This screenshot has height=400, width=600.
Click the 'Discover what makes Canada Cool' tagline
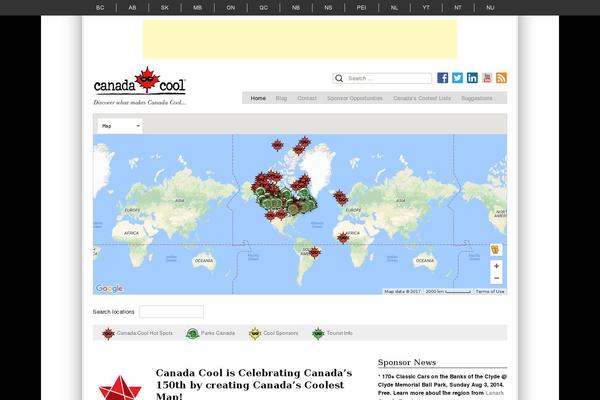[x=139, y=103]
